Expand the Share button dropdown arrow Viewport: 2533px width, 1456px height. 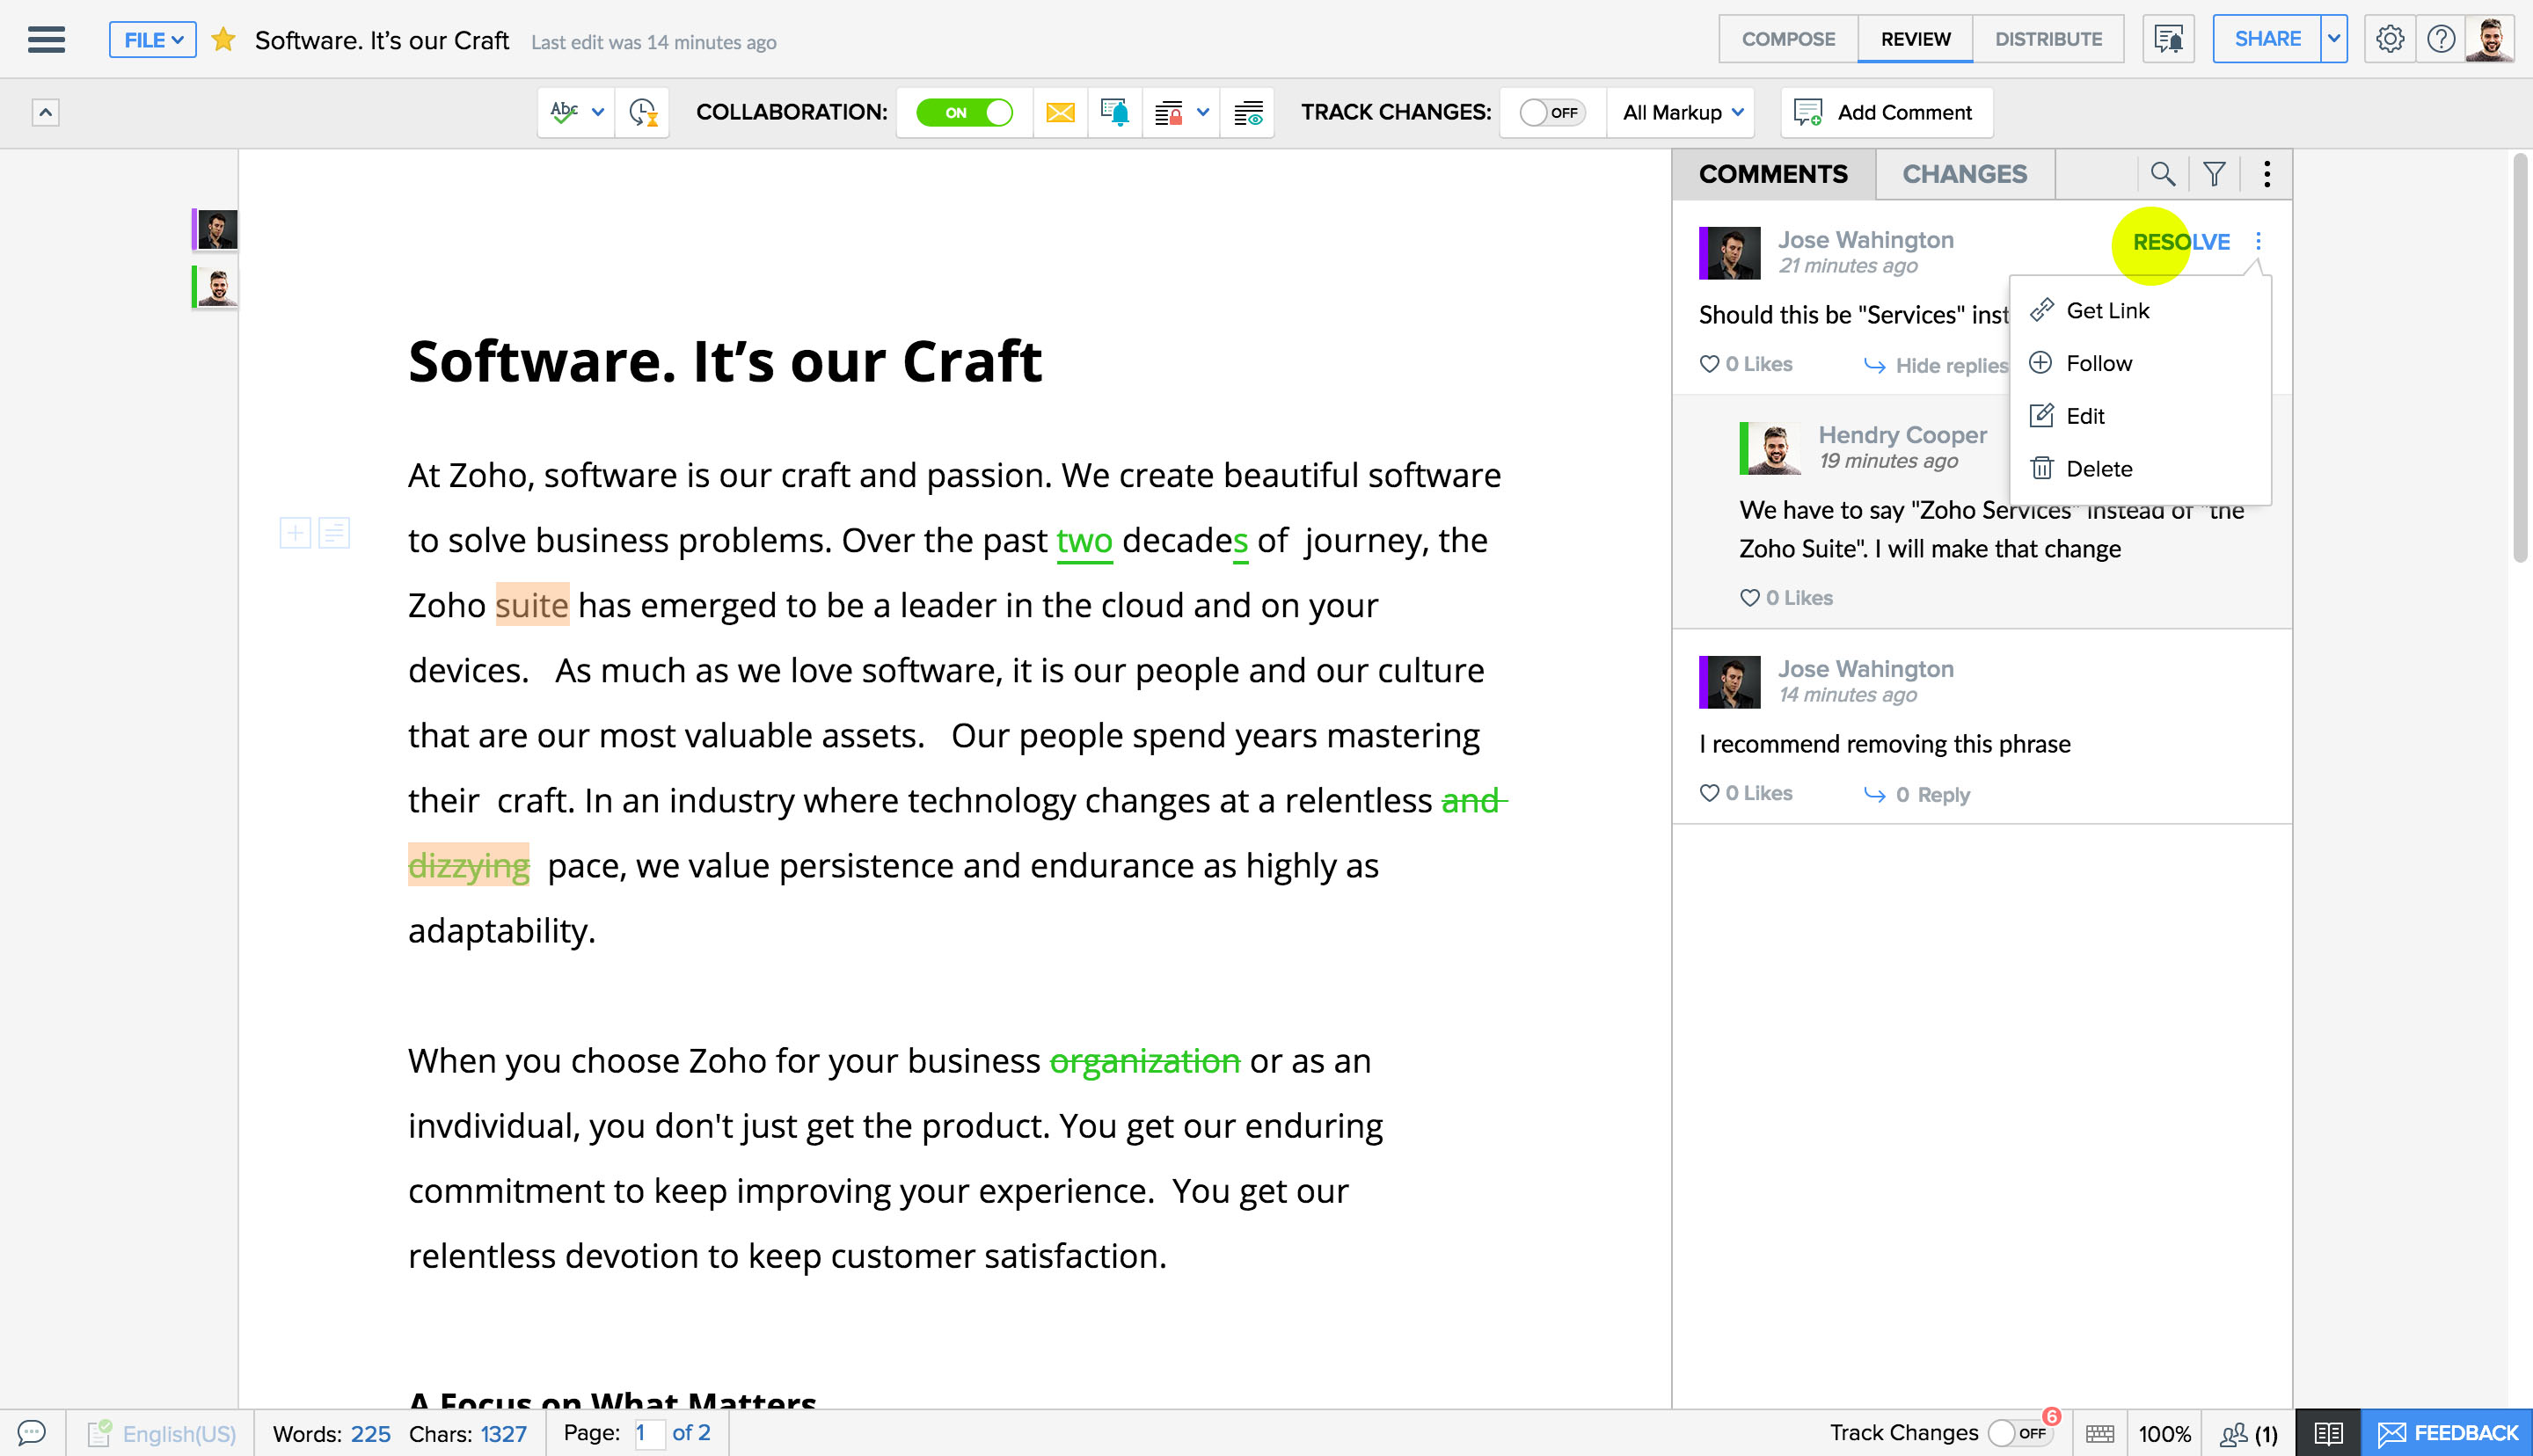coord(2333,39)
